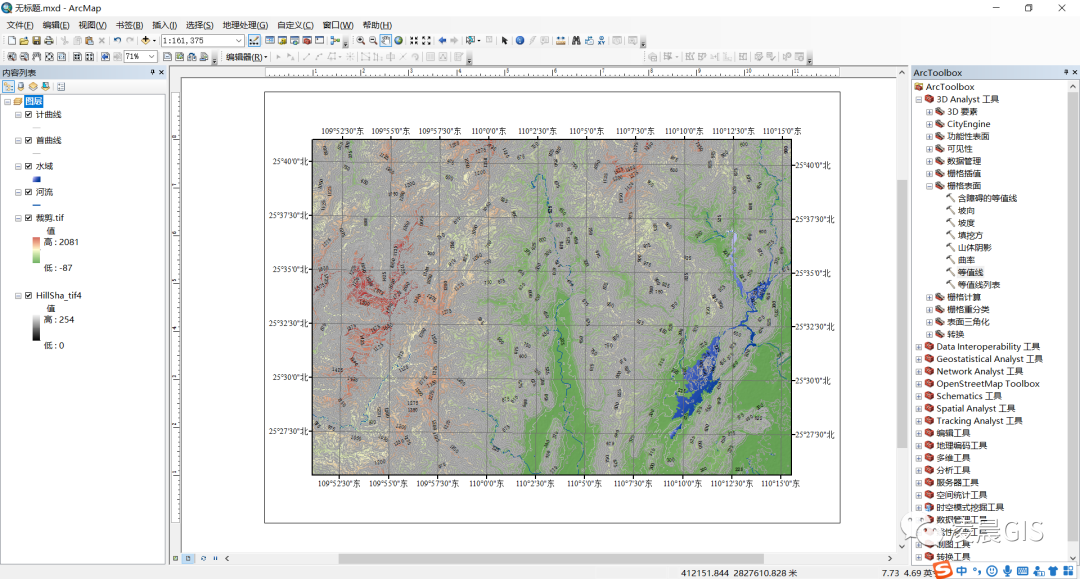Open the layout zoom 71% dropdown
Image resolution: width=1080 pixels, height=579 pixels.
pos(152,56)
